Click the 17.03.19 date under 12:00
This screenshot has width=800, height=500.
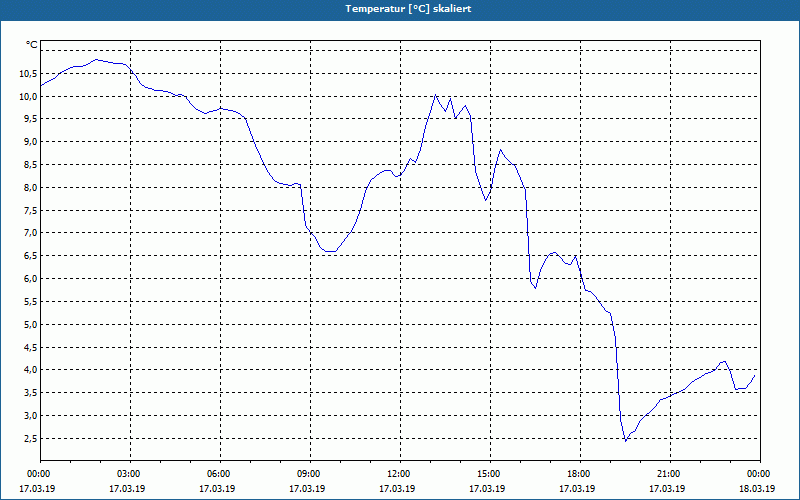tap(397, 488)
